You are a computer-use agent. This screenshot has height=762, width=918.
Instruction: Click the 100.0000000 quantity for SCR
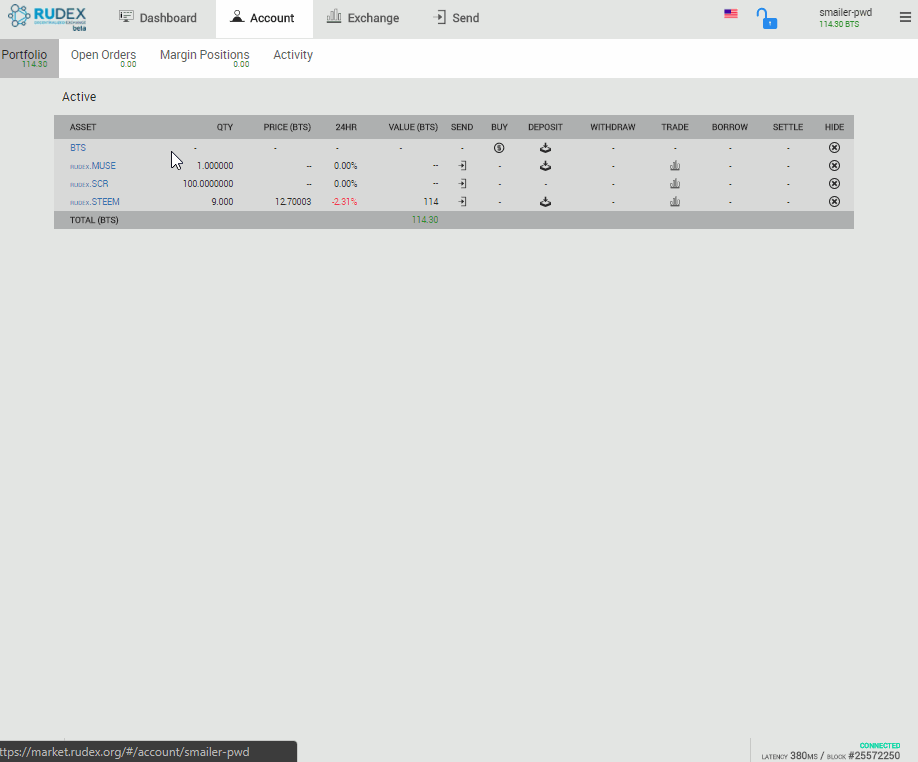coord(208,184)
